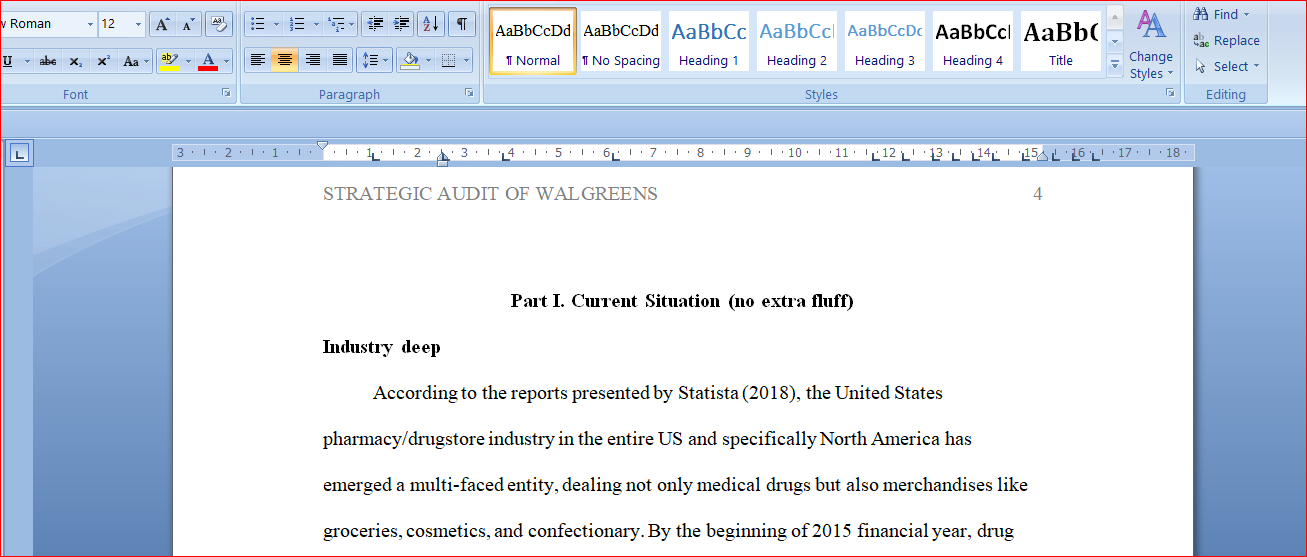Align text left
The width and height of the screenshot is (1307, 557).
(258, 61)
